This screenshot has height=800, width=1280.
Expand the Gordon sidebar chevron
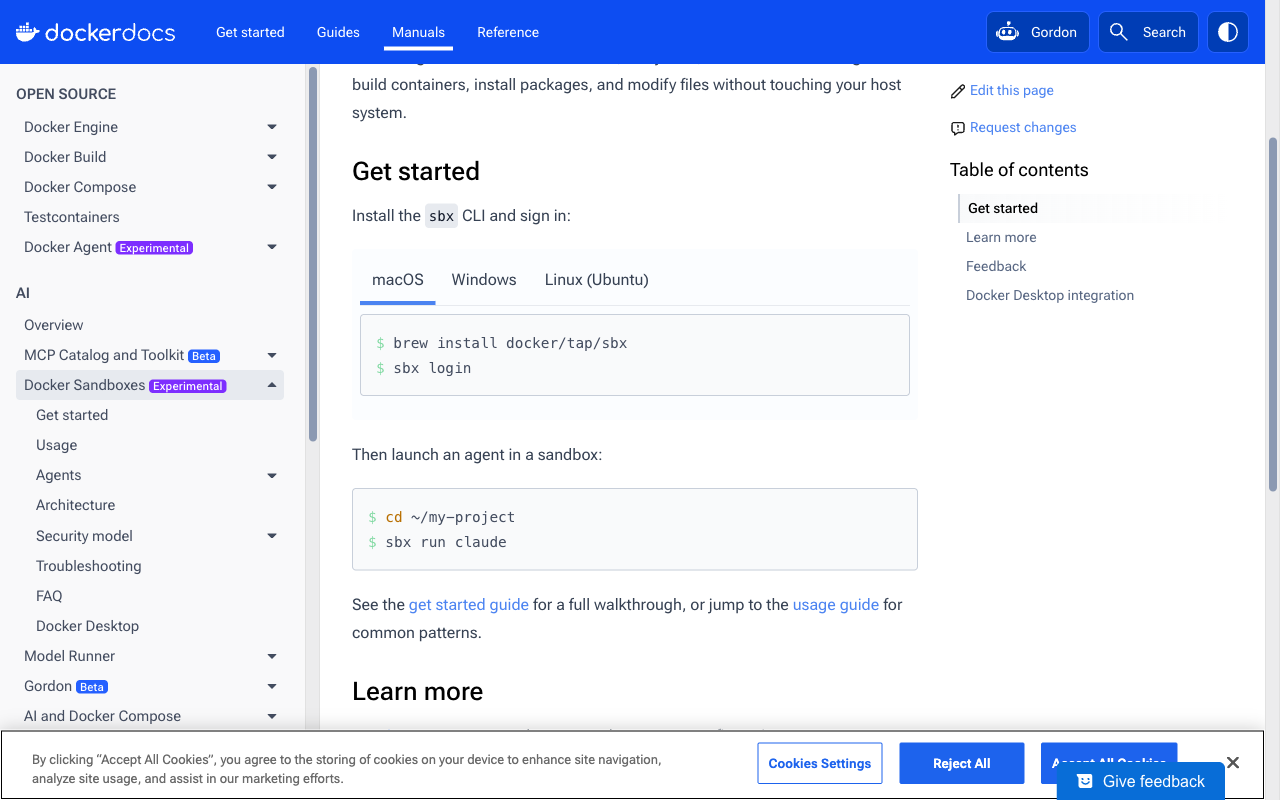point(272,686)
